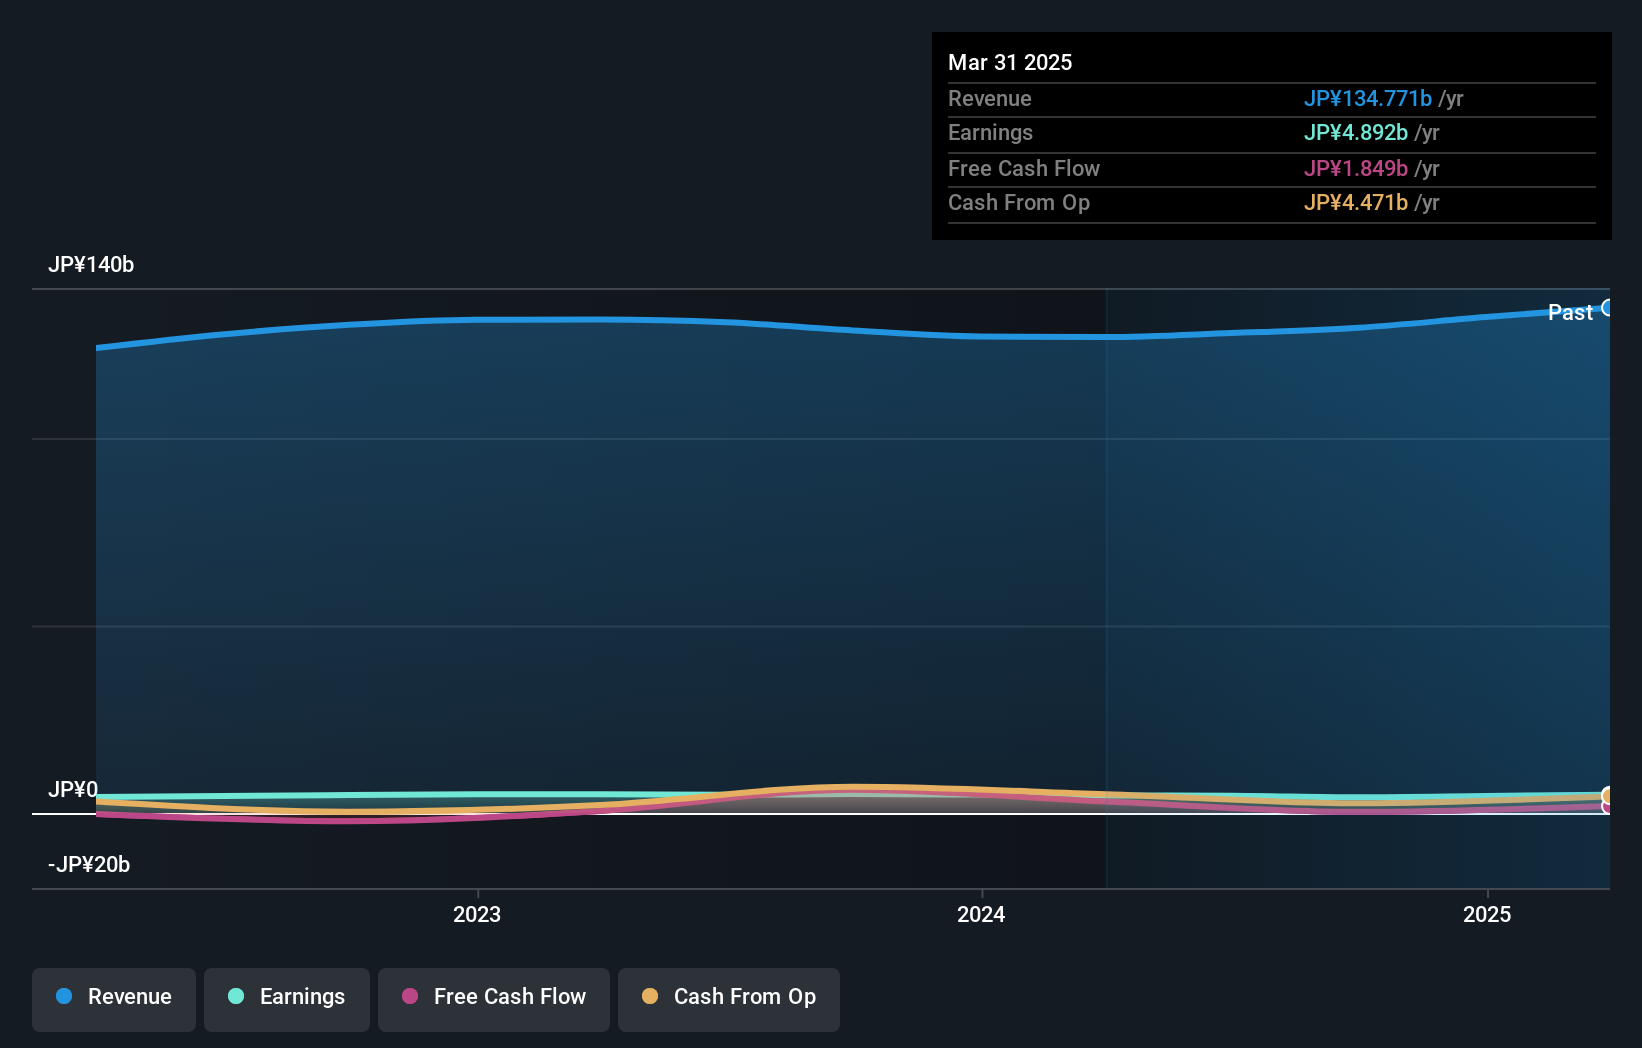Click the JP¥140b y-axis label
Screen dimensions: 1642x1048
pos(91,265)
